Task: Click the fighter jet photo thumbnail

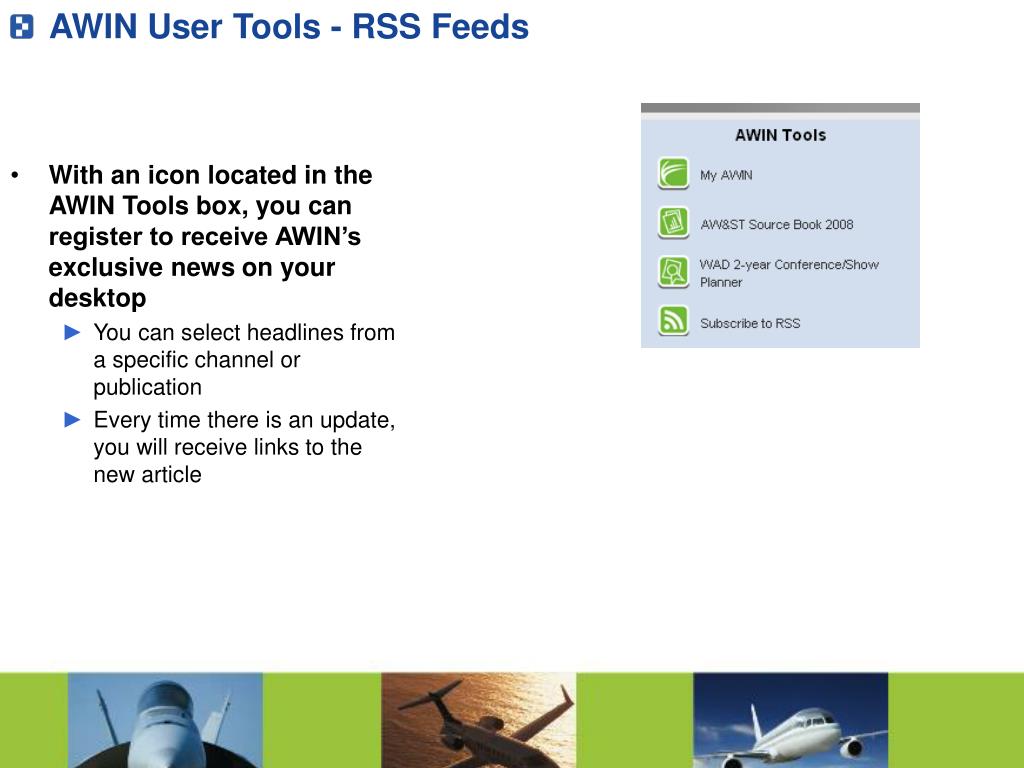Action: click(165, 720)
